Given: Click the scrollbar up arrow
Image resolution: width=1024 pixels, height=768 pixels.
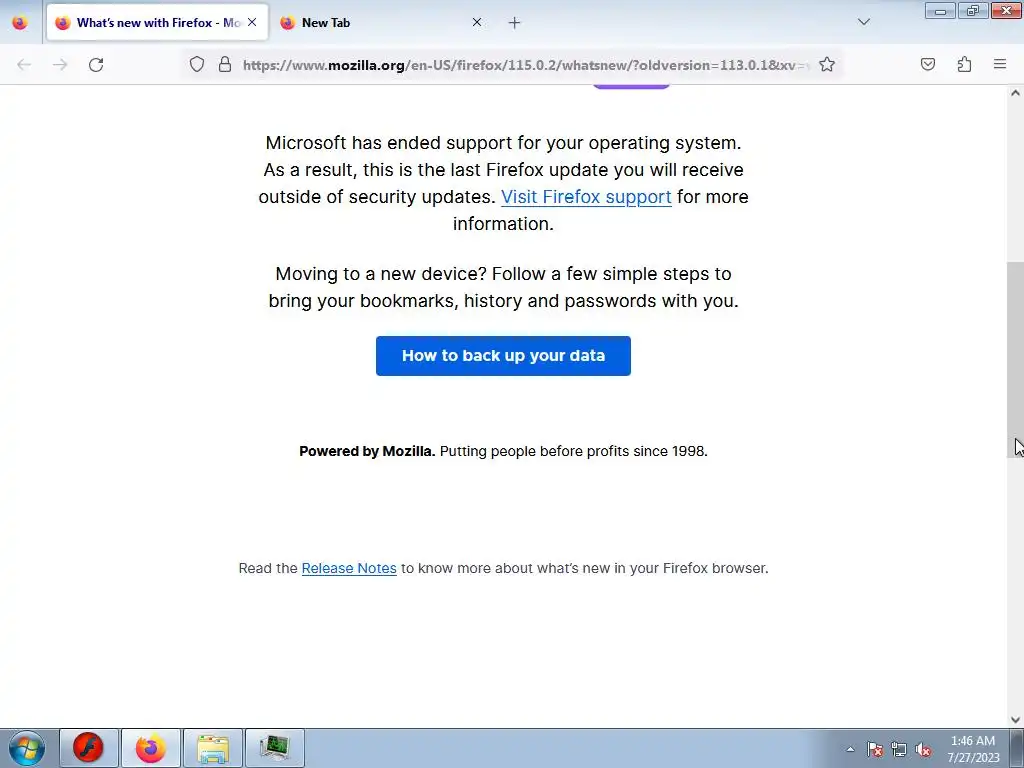Looking at the screenshot, I should click(x=1015, y=93).
